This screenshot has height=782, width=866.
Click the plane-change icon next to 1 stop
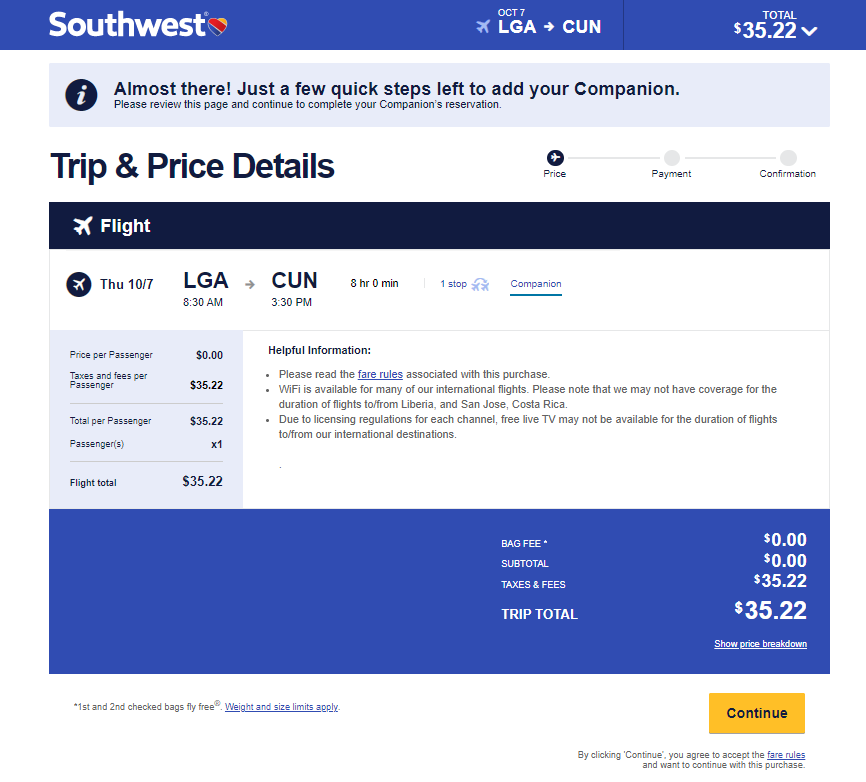[480, 284]
